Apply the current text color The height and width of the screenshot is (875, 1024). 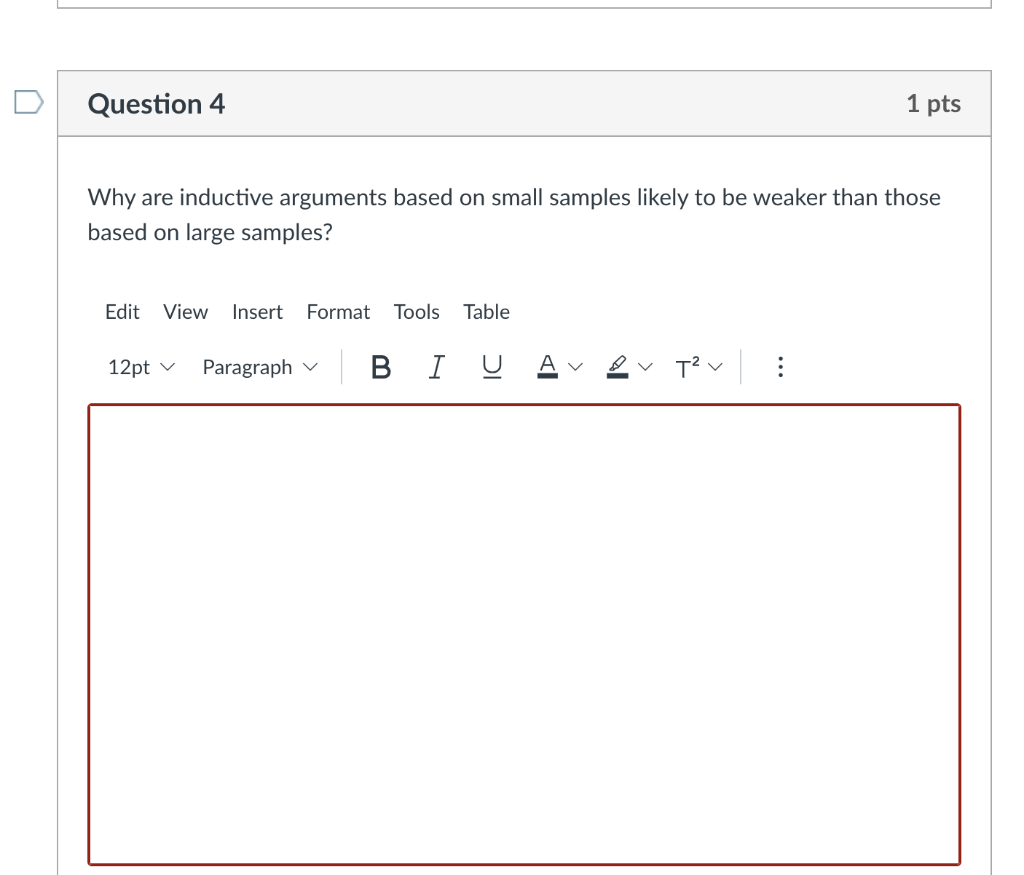(546, 367)
